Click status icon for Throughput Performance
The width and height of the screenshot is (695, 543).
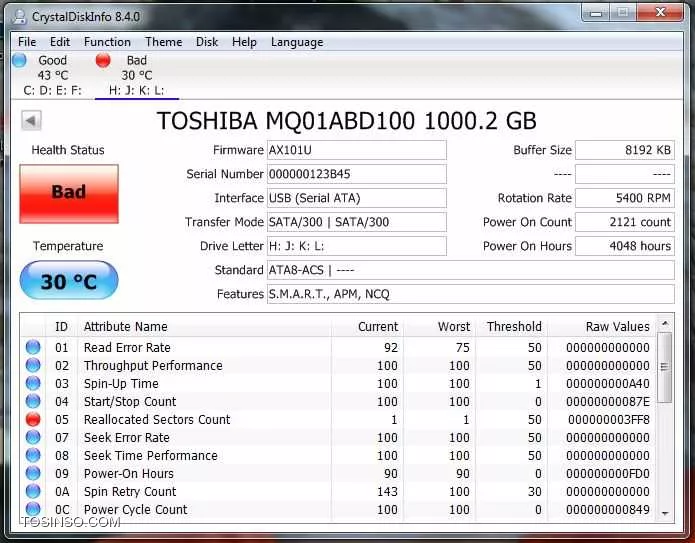click(x=33, y=365)
